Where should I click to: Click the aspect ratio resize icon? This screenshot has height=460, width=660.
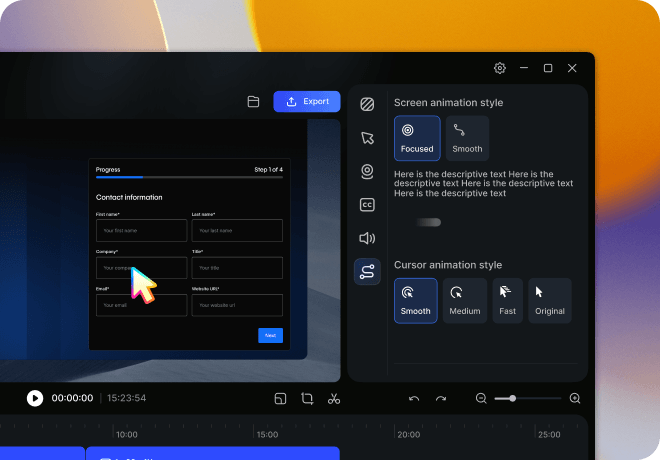point(281,398)
